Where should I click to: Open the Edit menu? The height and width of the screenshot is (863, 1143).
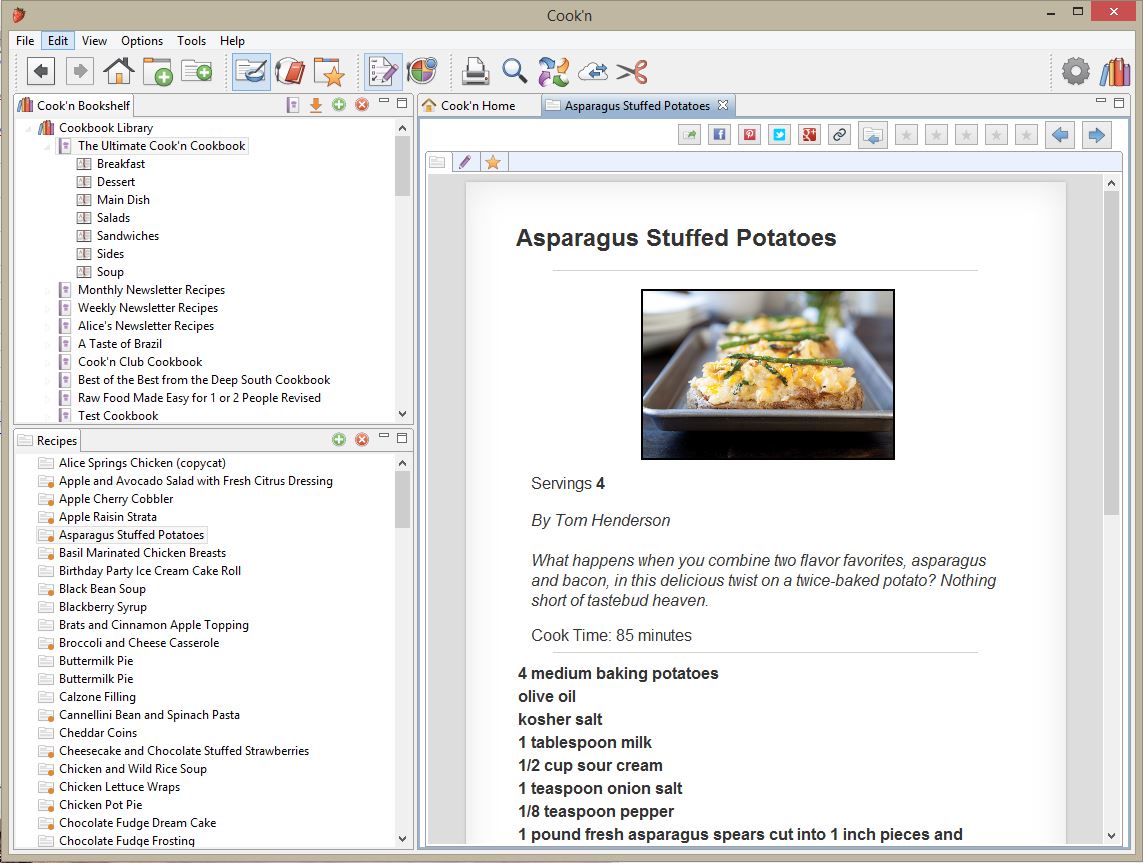pyautogui.click(x=58, y=41)
